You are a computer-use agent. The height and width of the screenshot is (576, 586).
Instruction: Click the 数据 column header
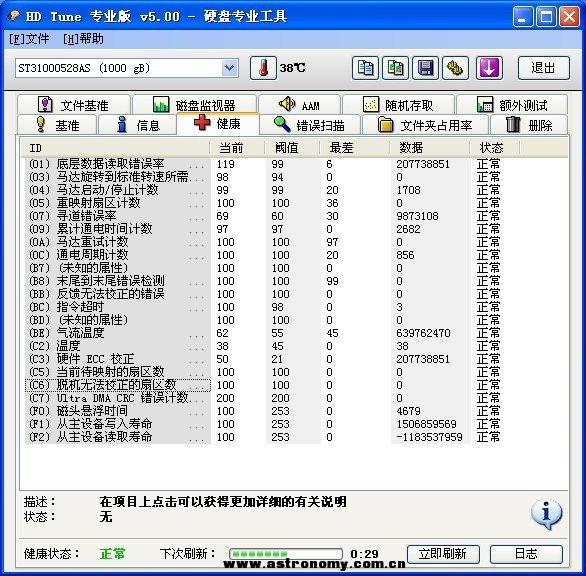430,148
